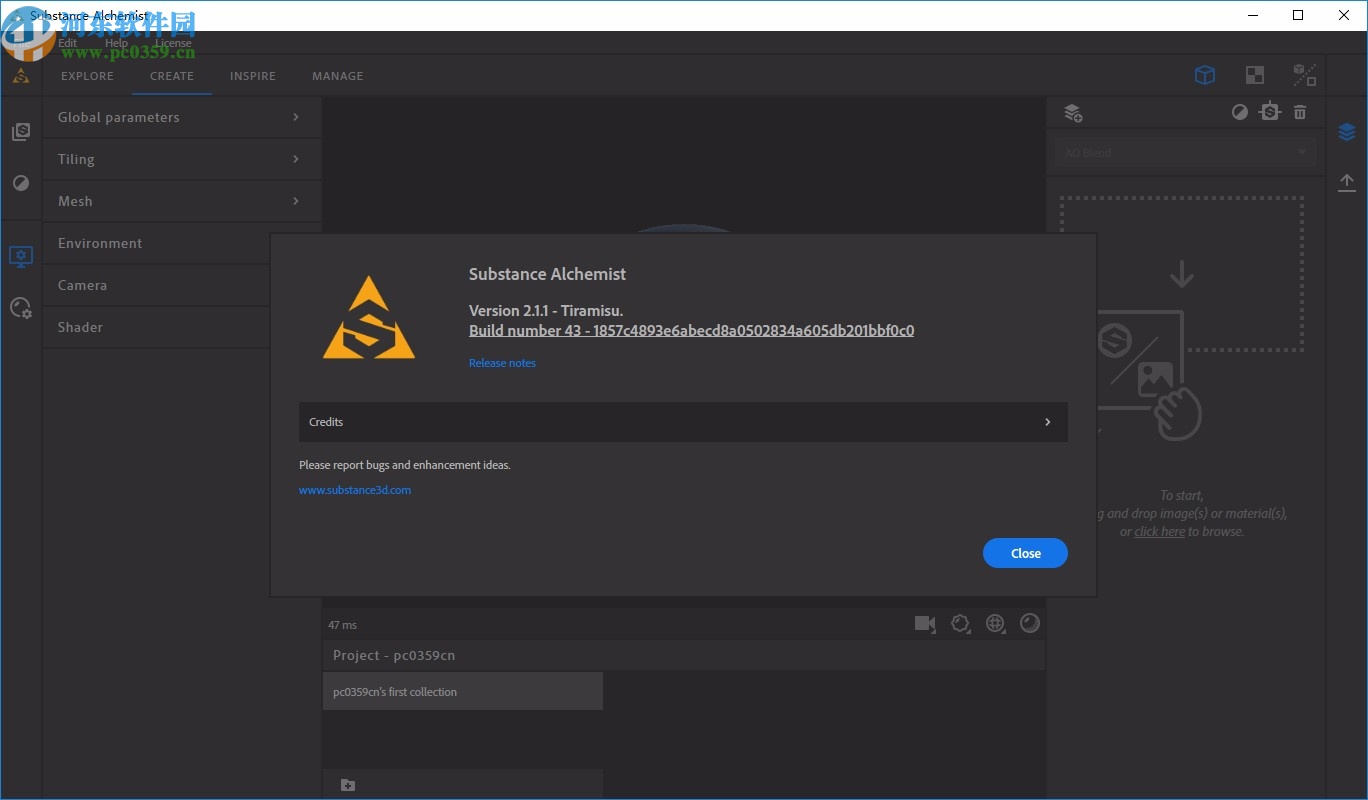Open the half-circle filter sidebar icon

click(x=21, y=184)
